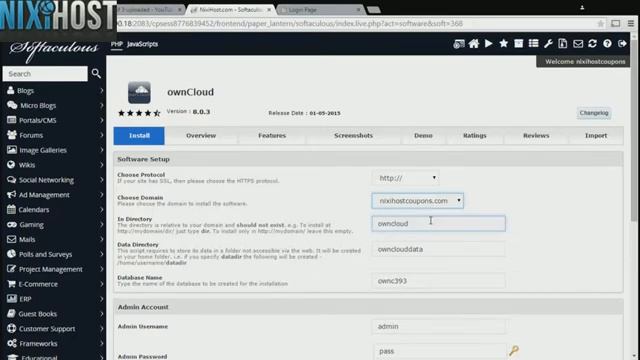Screen dimensions: 640x360
Task: Click the ownCloud star rating
Action: [x=139, y=113]
